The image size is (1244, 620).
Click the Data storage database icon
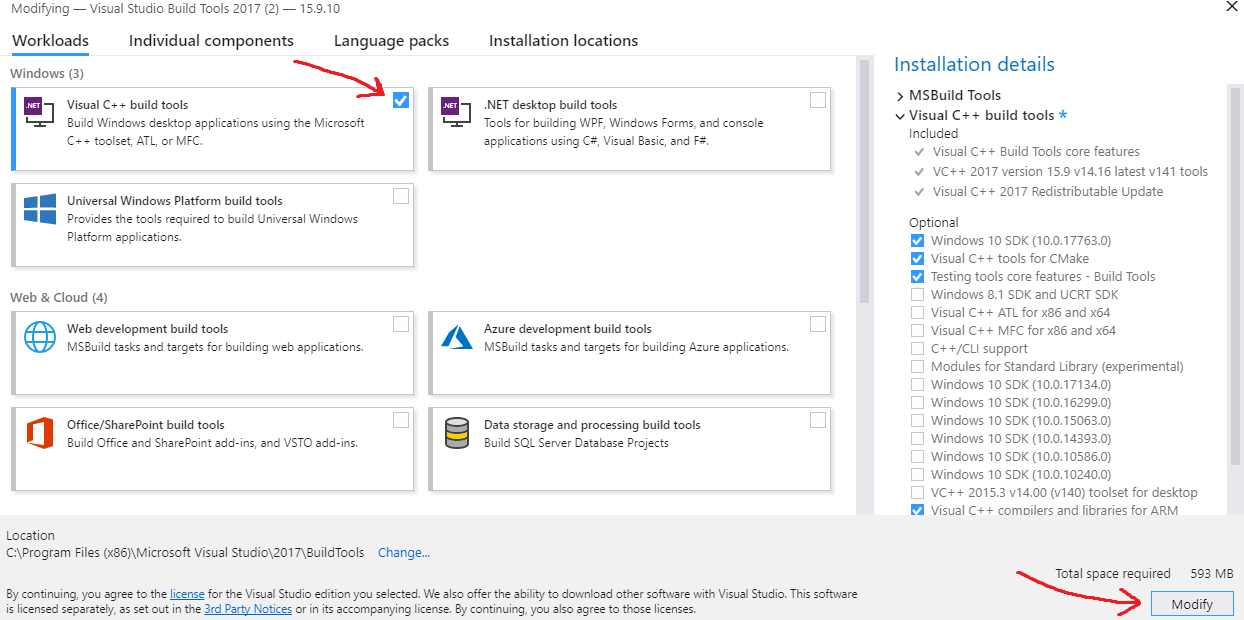coord(456,433)
